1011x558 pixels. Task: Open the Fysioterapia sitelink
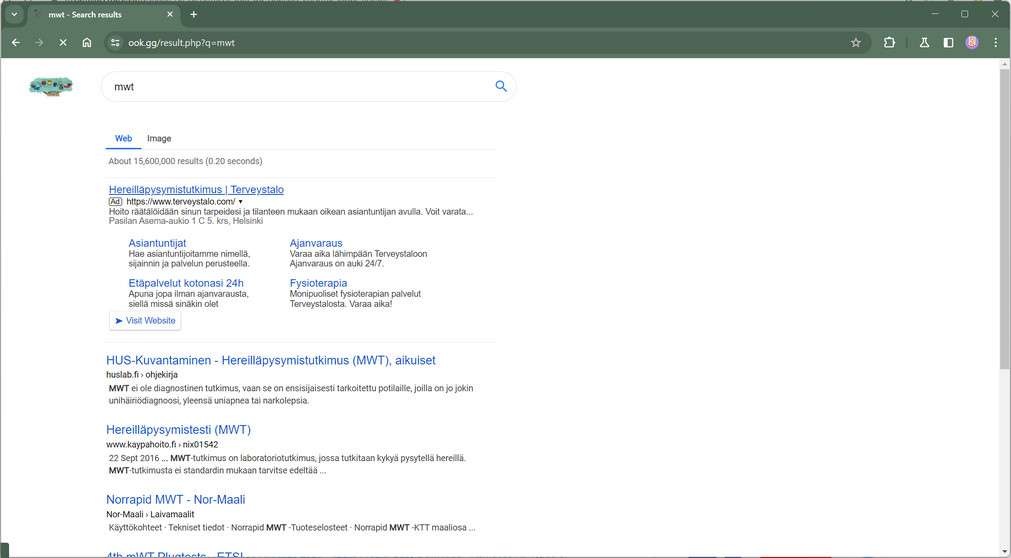319,283
